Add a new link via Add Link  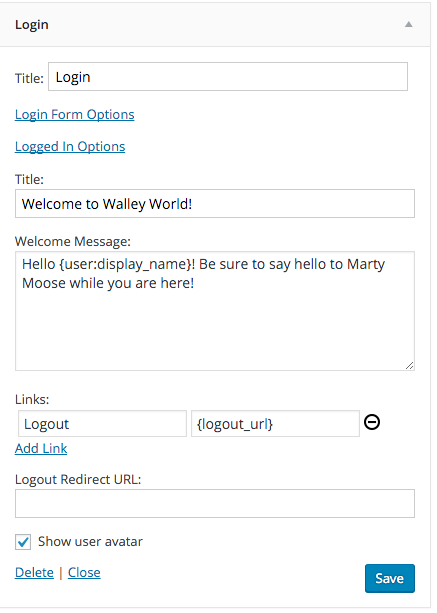pyautogui.click(x=41, y=448)
